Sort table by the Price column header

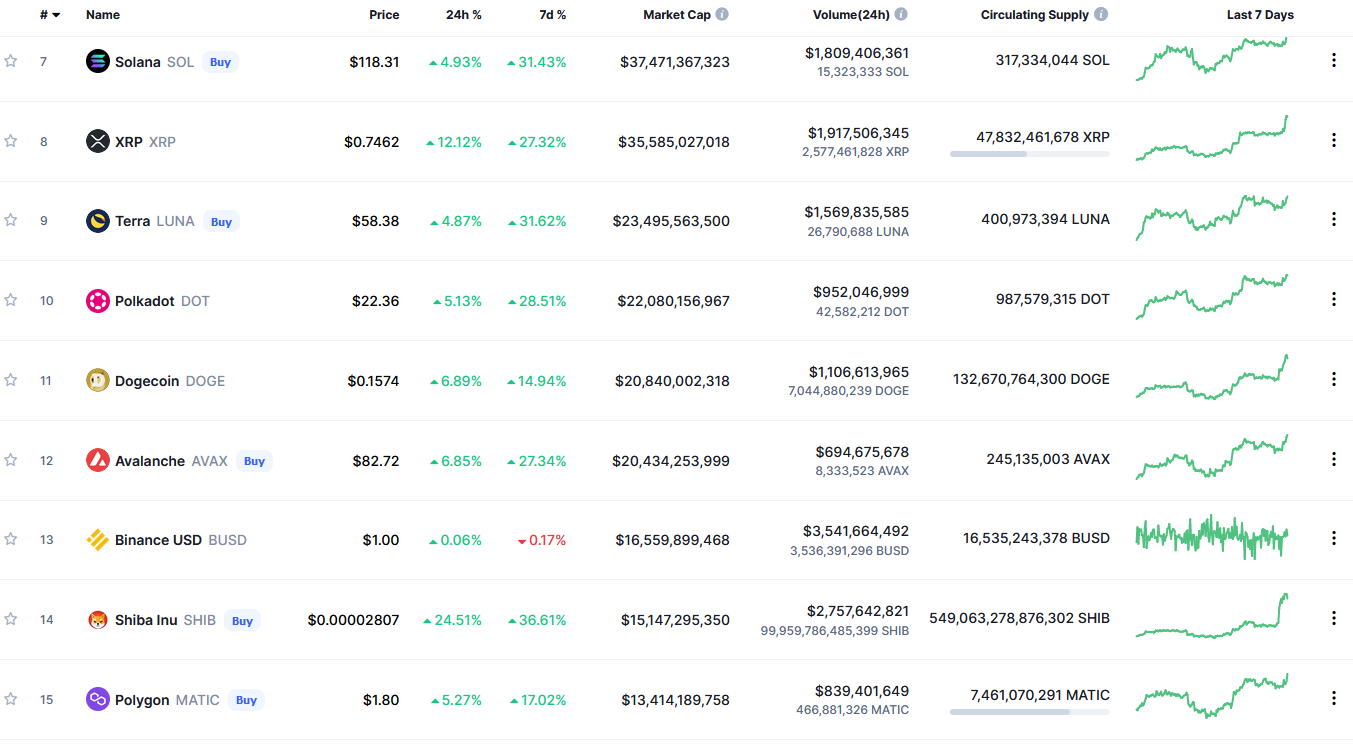pos(384,15)
